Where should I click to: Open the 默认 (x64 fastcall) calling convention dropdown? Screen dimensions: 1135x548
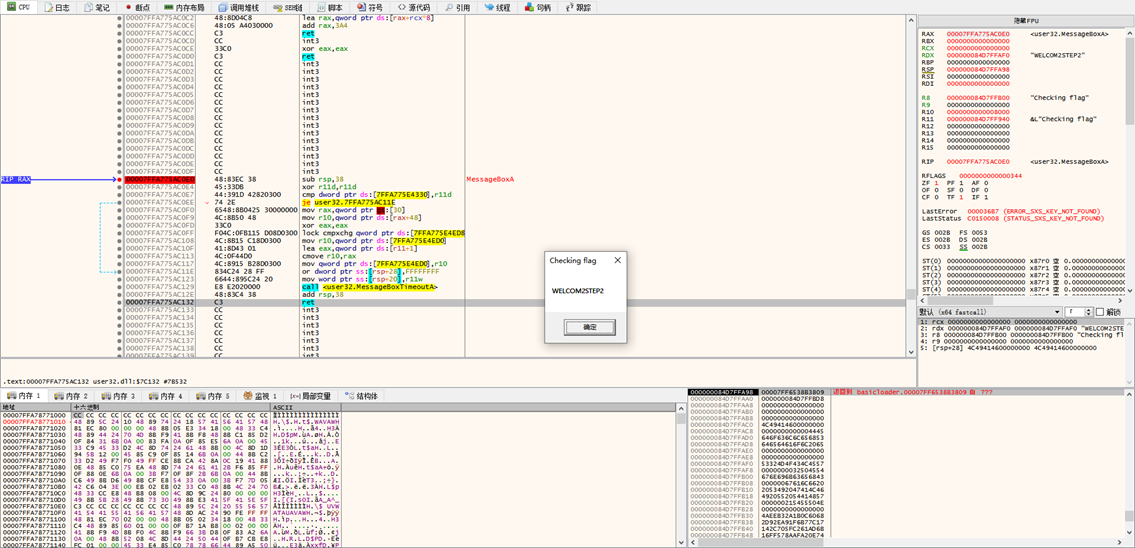[990, 312]
